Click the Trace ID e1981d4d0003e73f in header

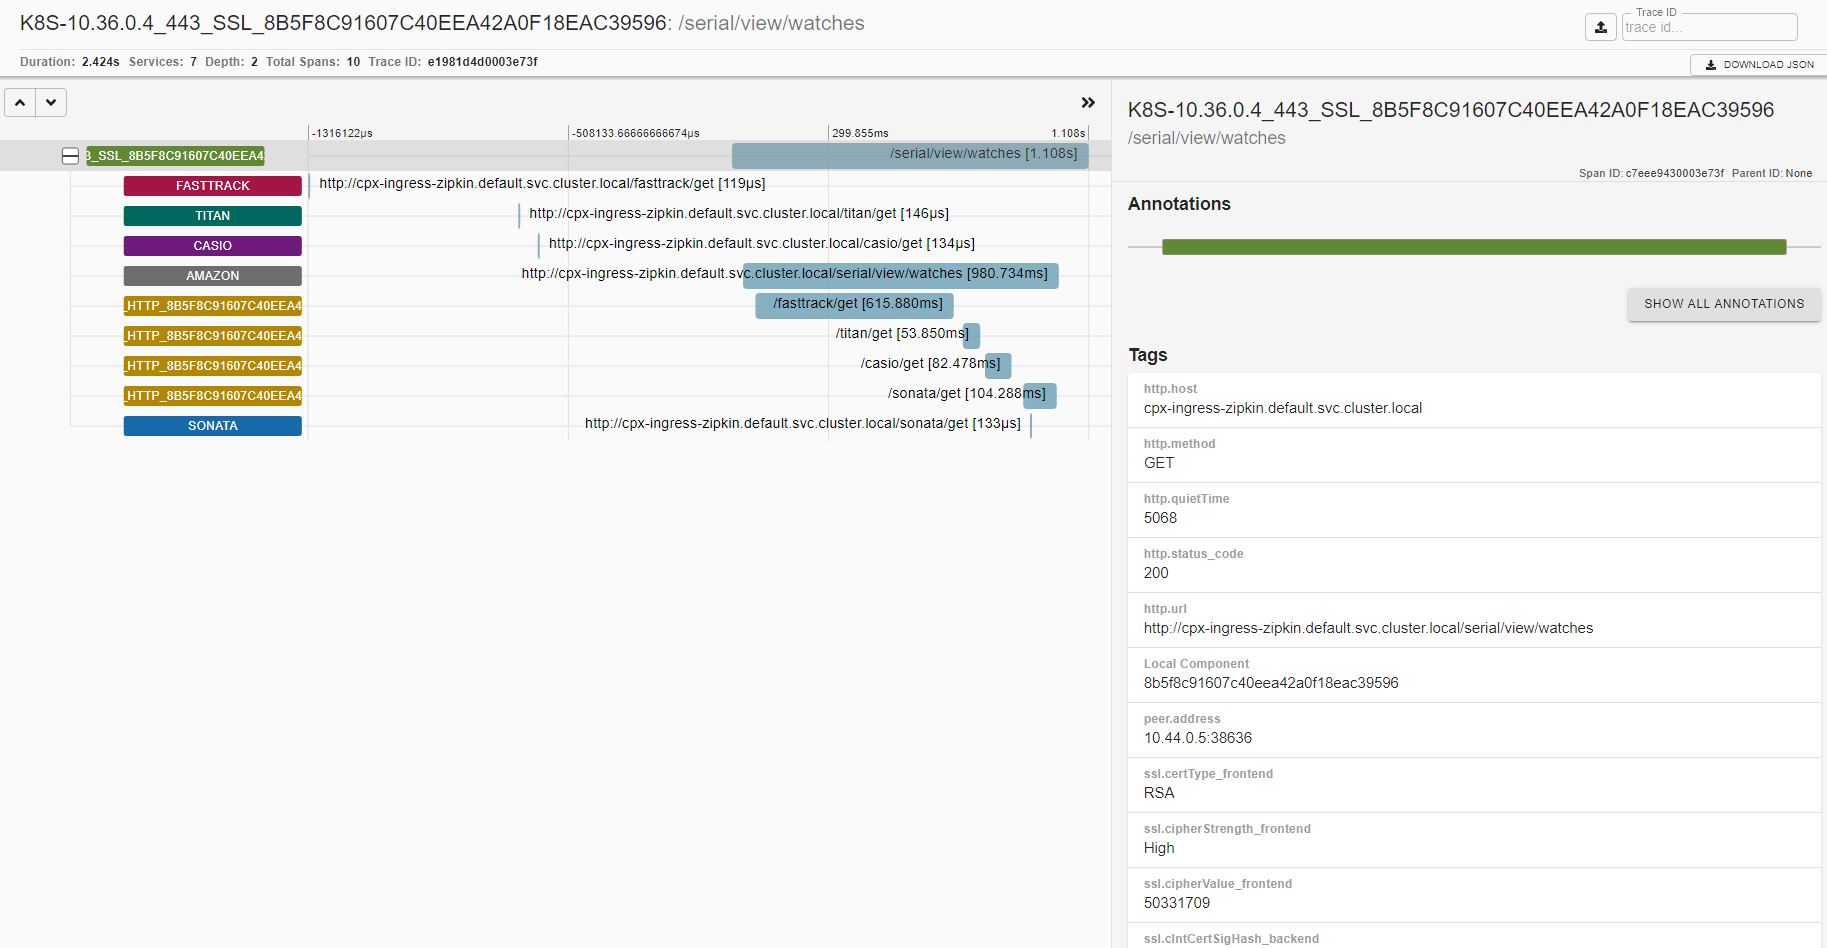pos(483,62)
